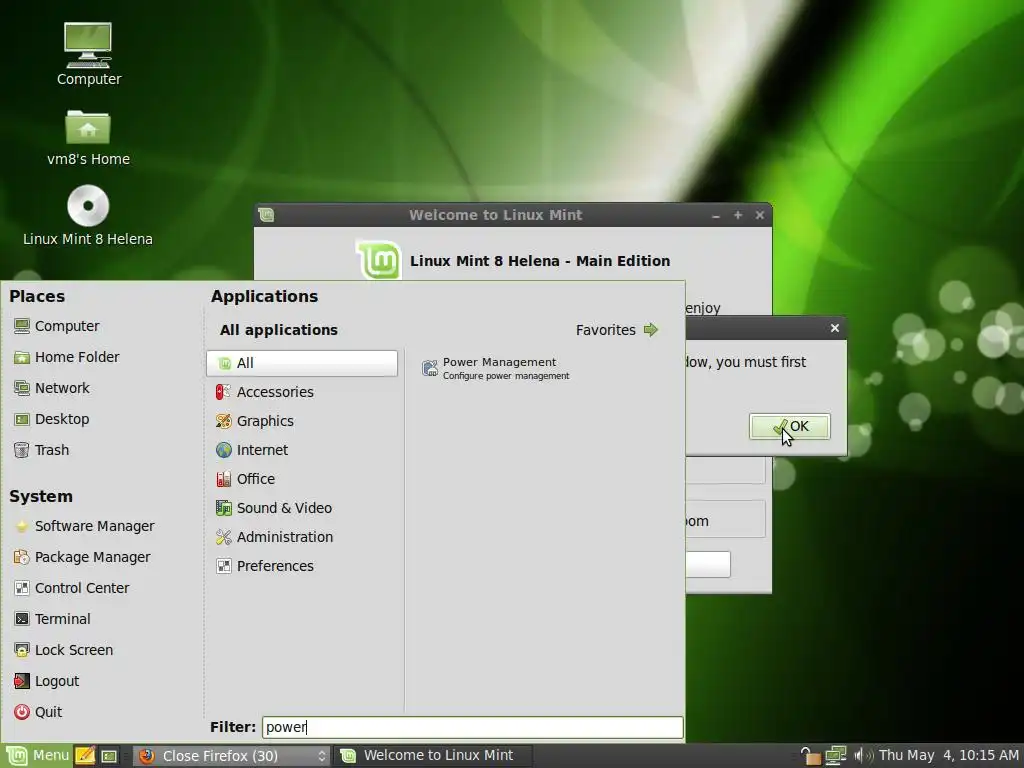The width and height of the screenshot is (1024, 768).
Task: Open Trash in Places
Action: click(42, 450)
